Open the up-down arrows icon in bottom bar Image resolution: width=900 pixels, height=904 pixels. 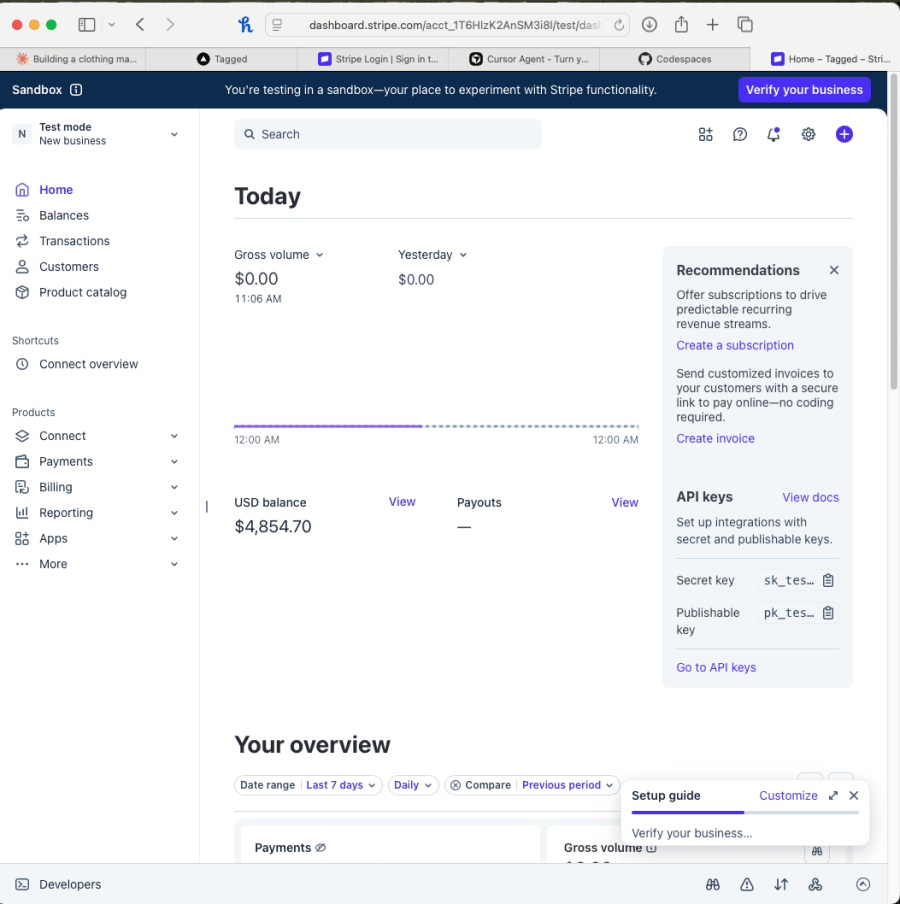coord(781,884)
